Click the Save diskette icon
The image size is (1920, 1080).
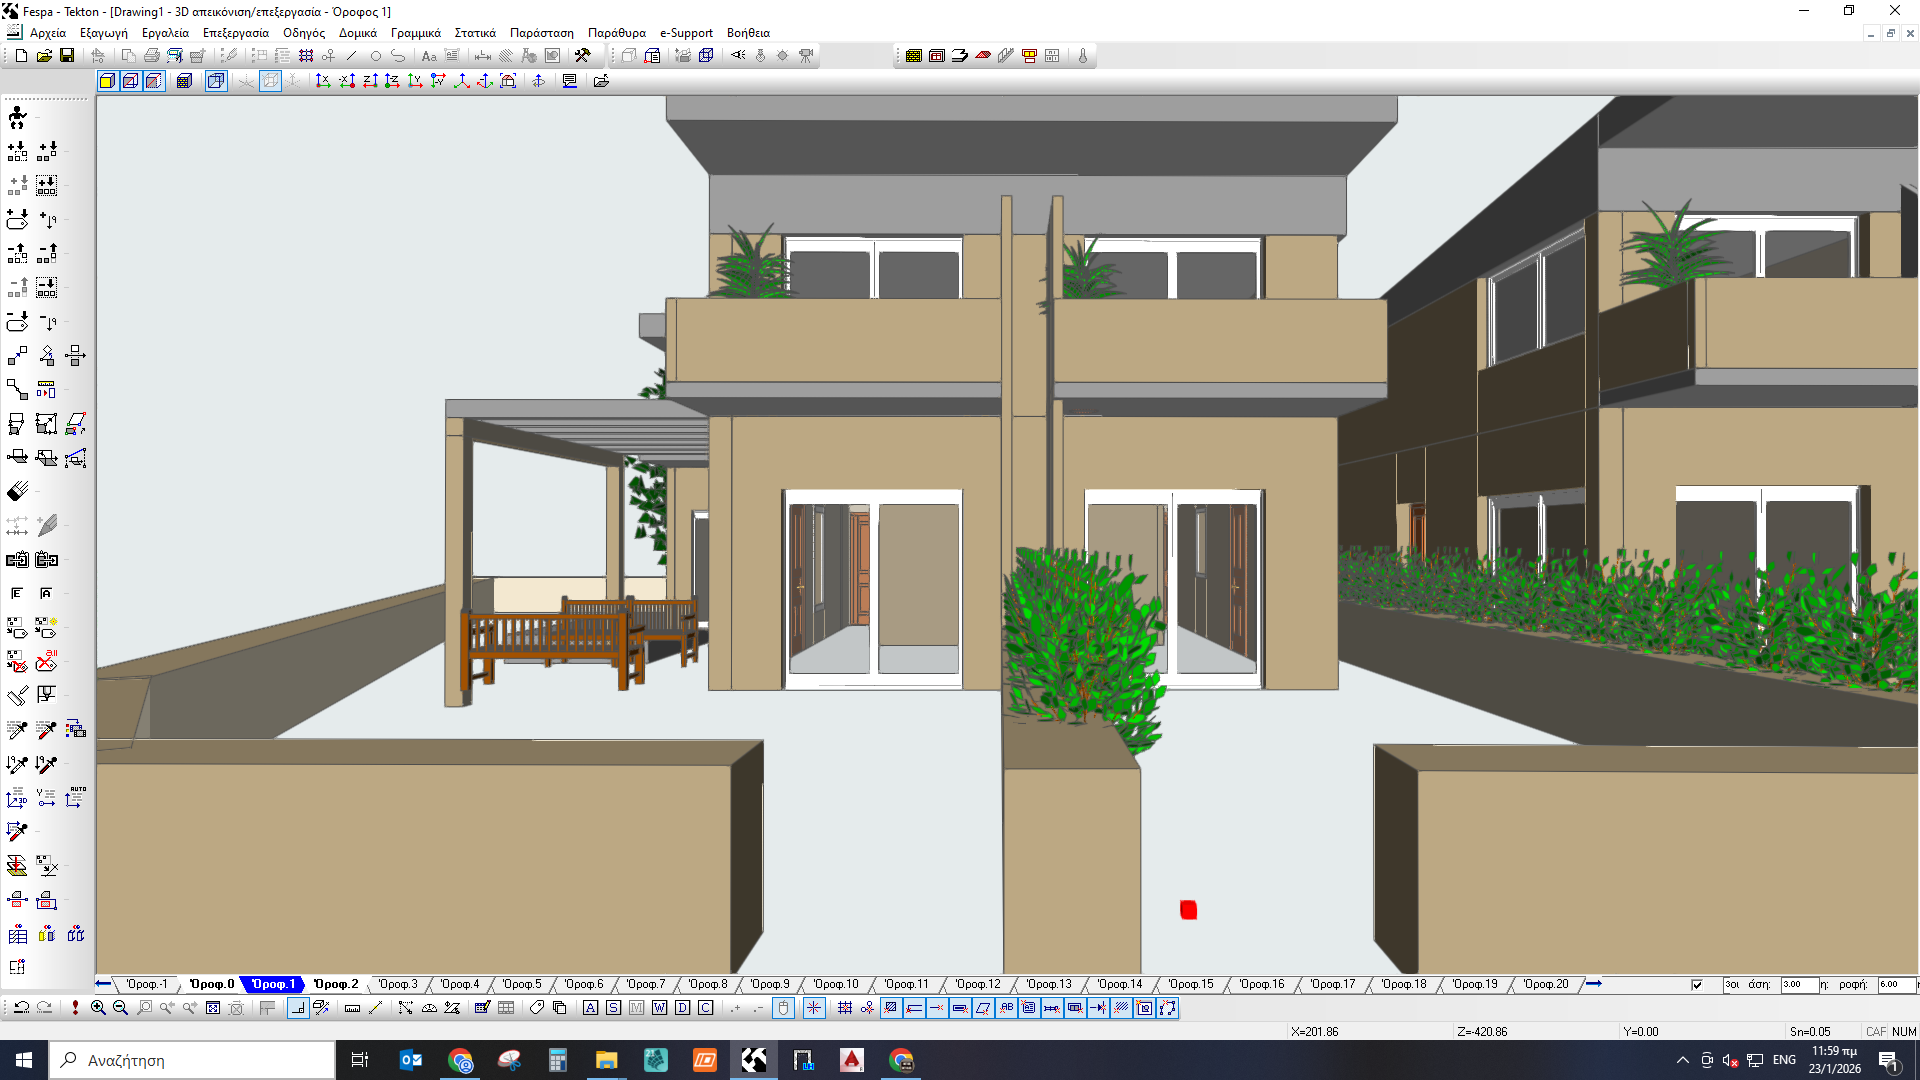67,56
